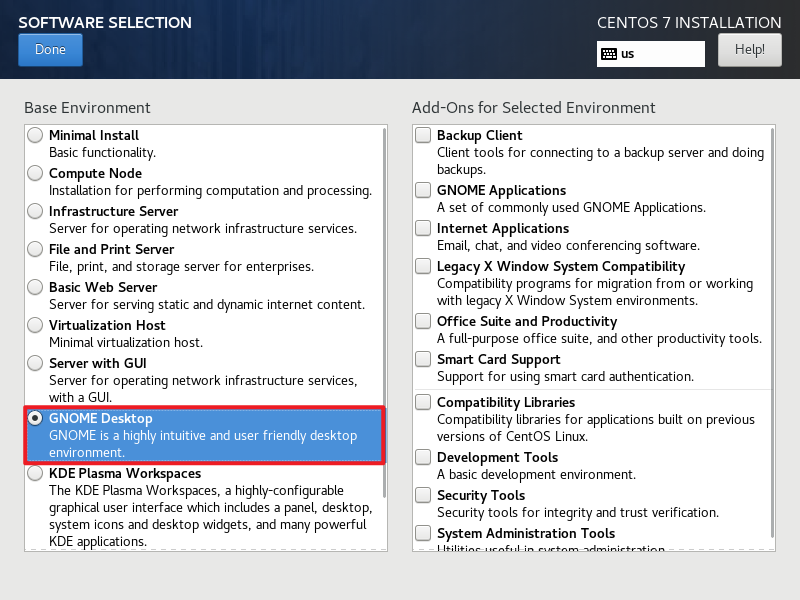Enable Office Suite and Productivity
Image resolution: width=800 pixels, height=600 pixels.
(423, 320)
